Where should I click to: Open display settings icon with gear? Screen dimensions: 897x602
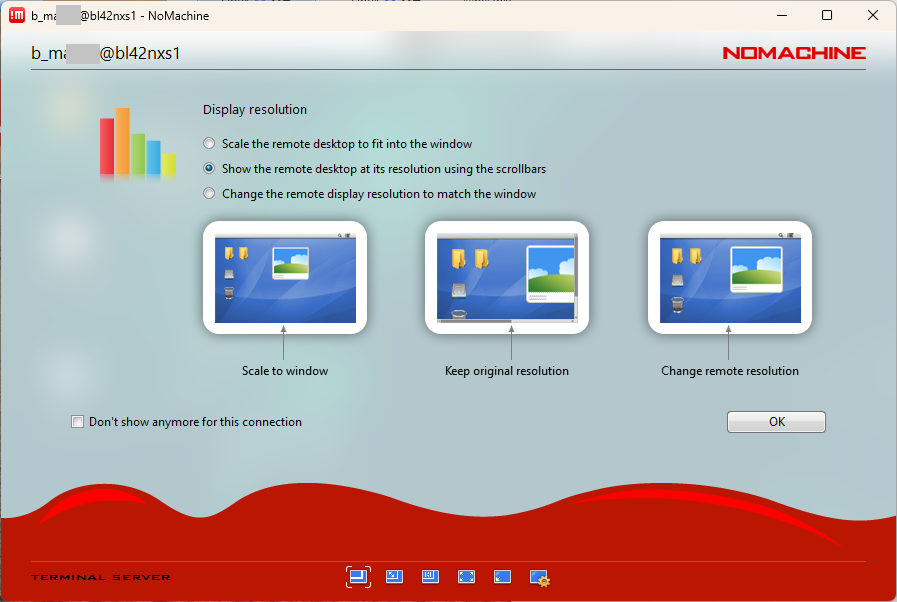click(x=540, y=577)
